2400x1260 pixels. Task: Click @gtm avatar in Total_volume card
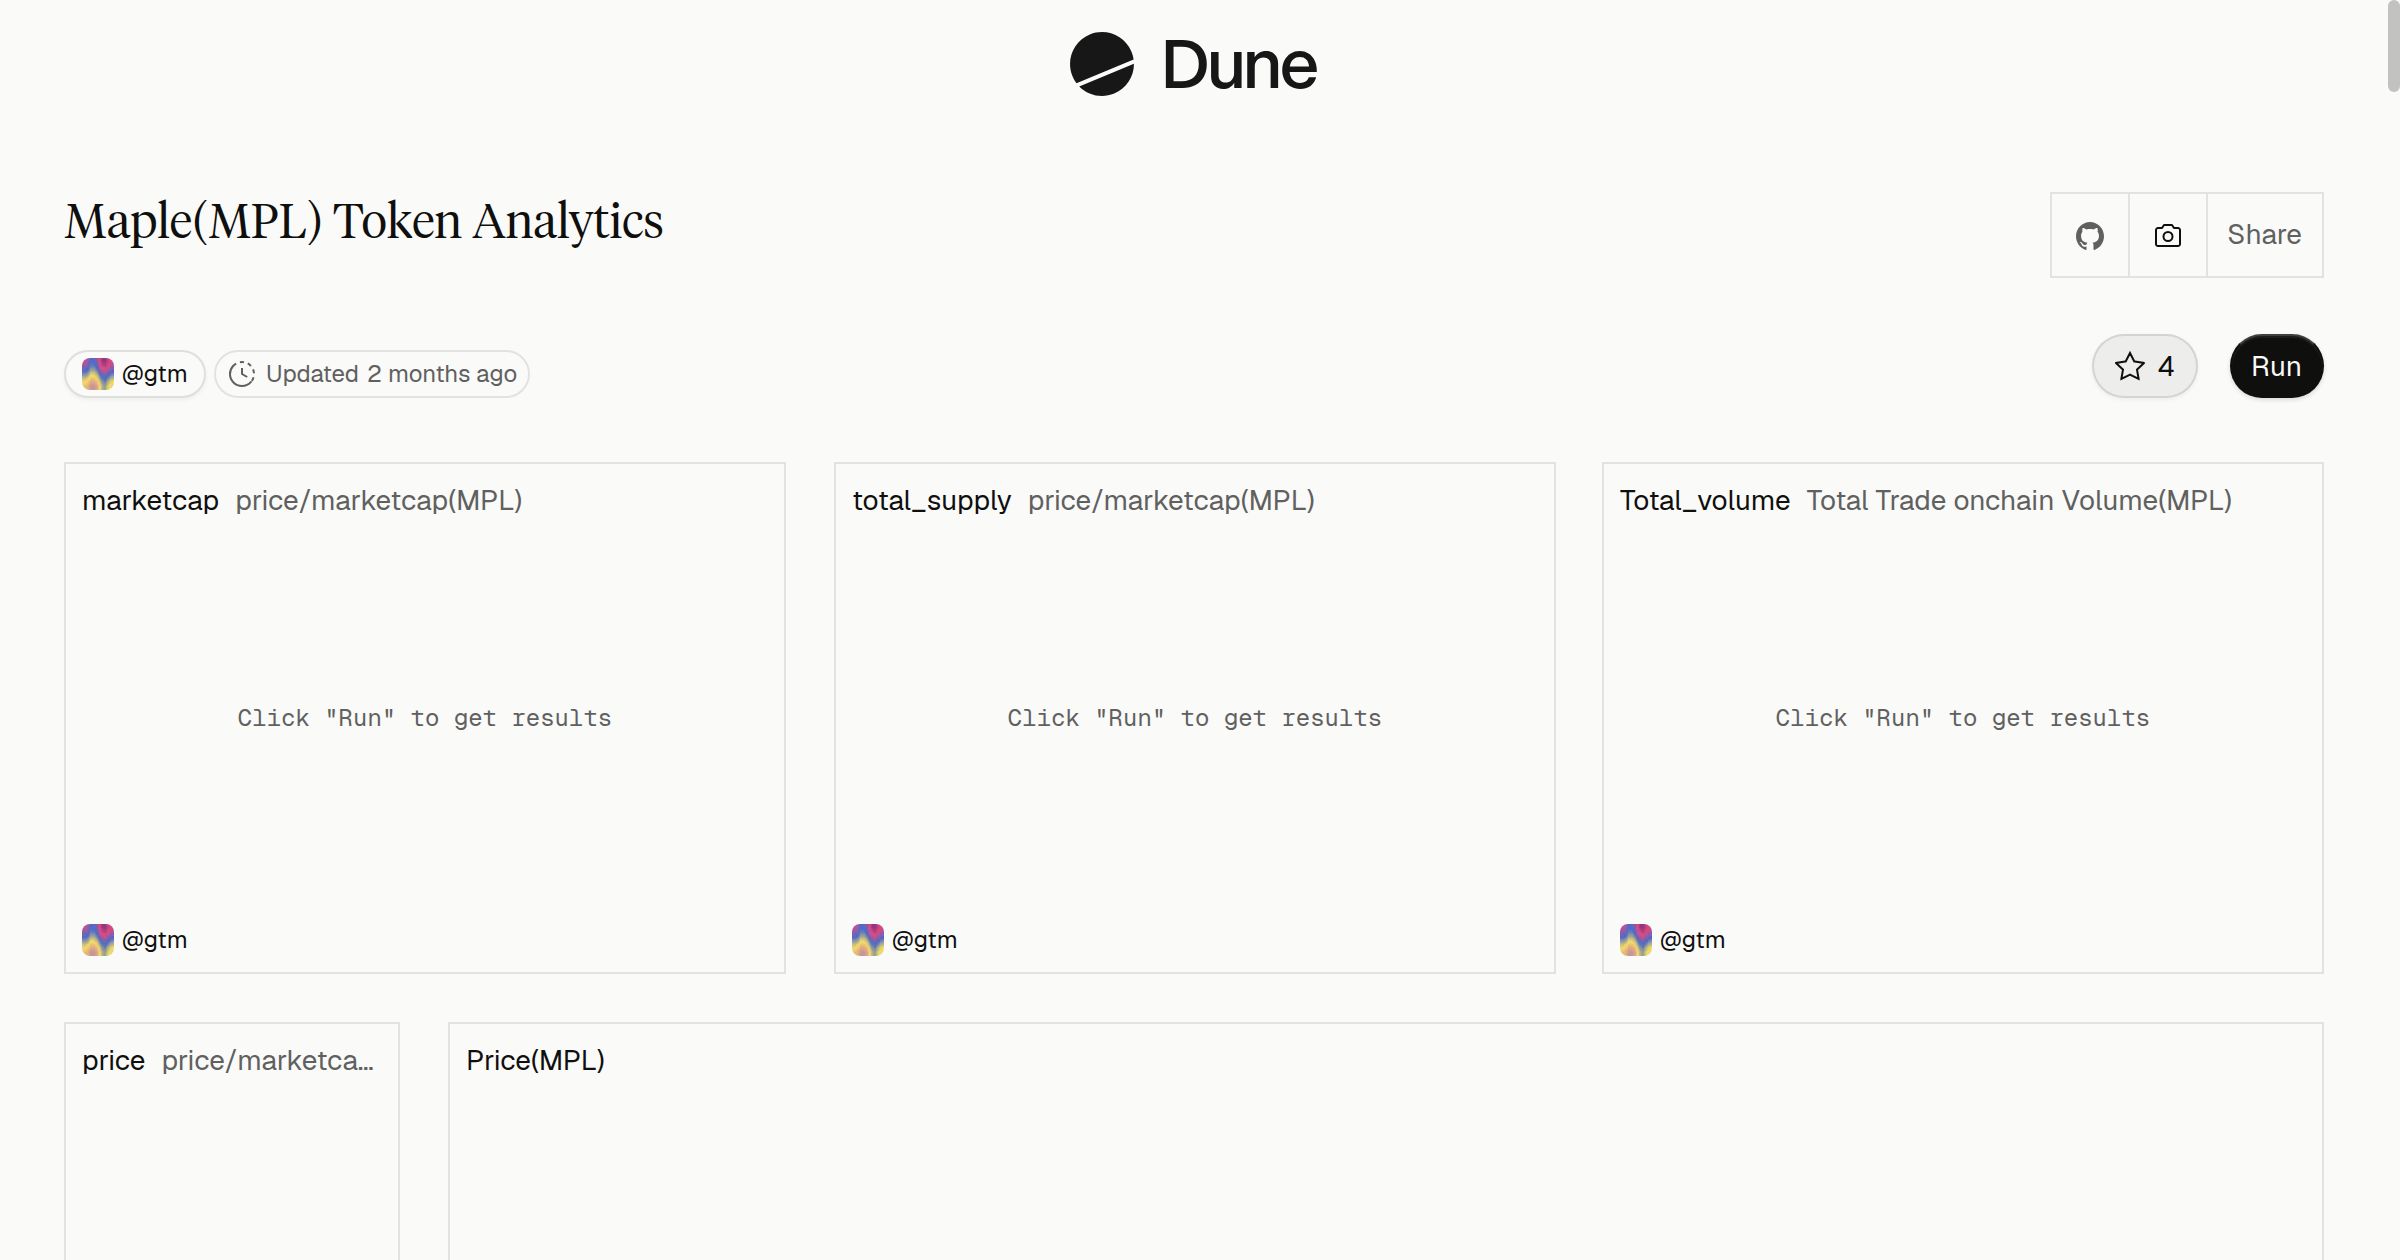(1636, 940)
